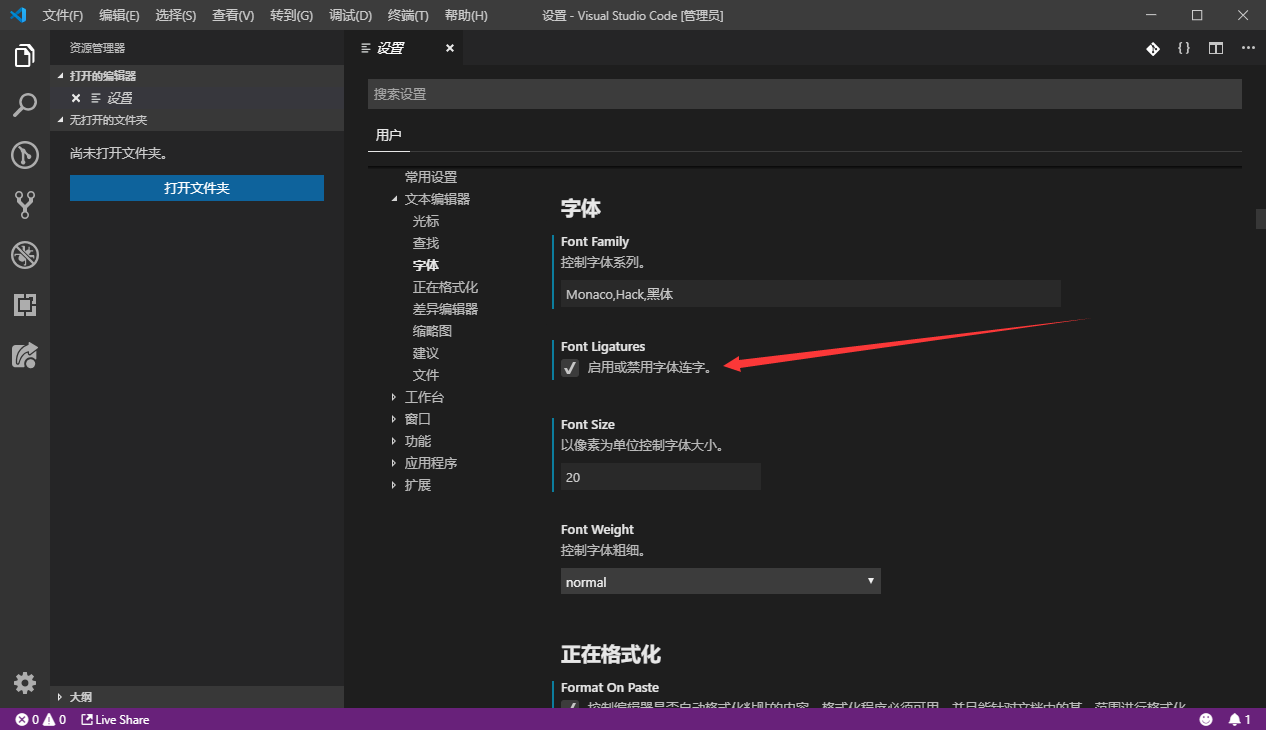Open settings JSON with braces icon
Viewport: 1266px width, 730px height.
[1184, 48]
